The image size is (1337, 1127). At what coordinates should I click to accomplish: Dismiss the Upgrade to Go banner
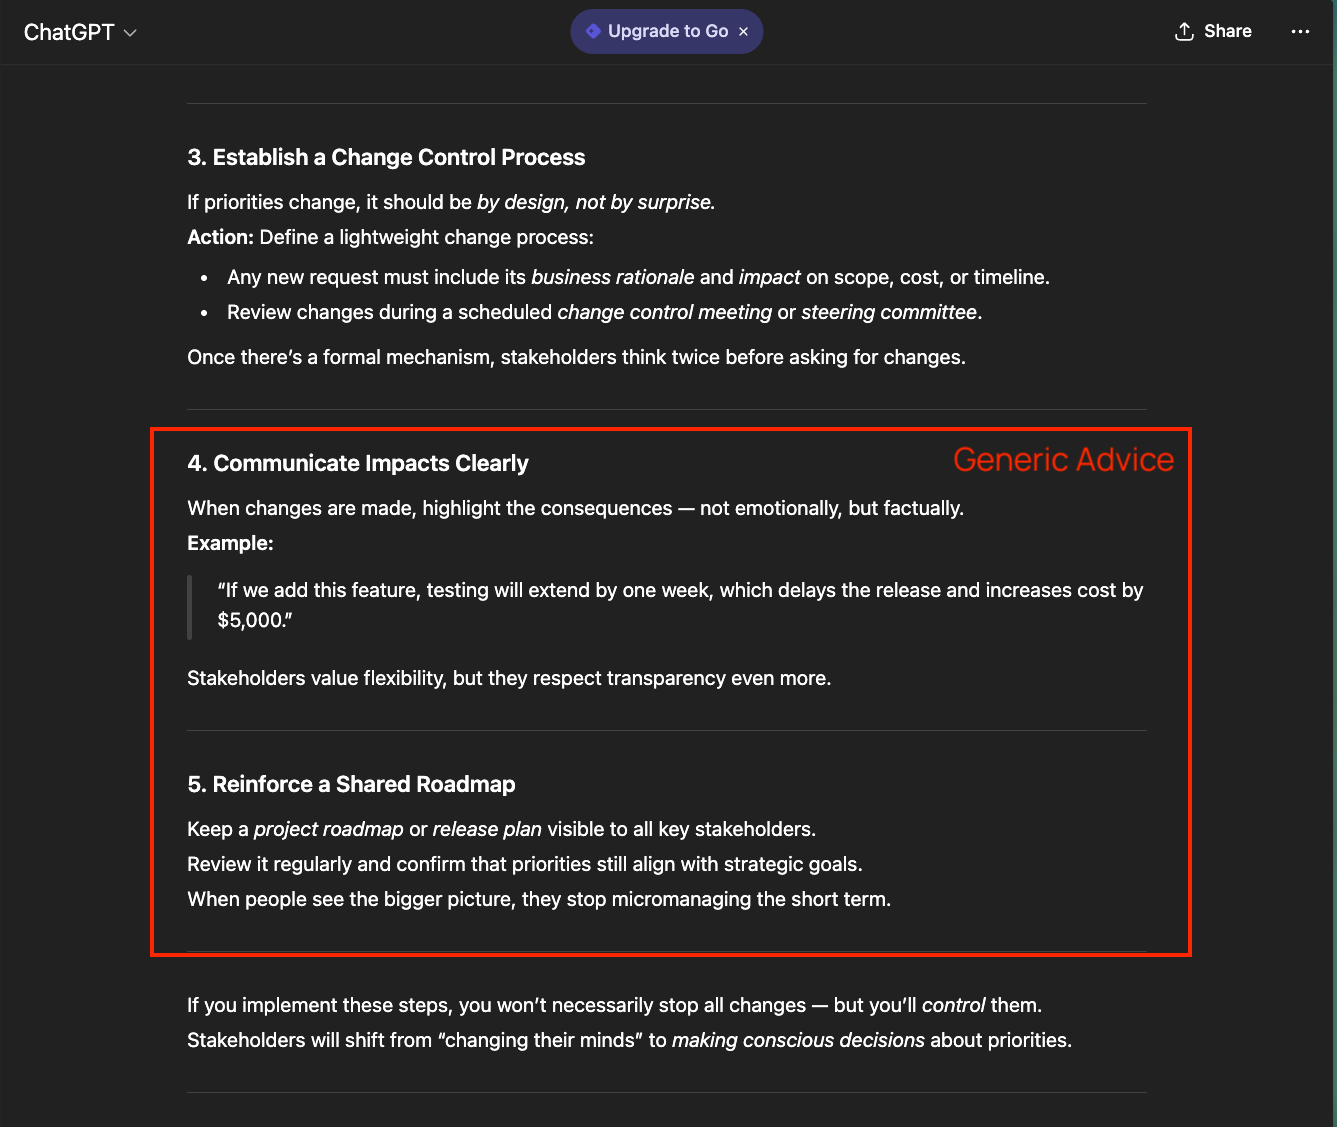[x=743, y=32]
